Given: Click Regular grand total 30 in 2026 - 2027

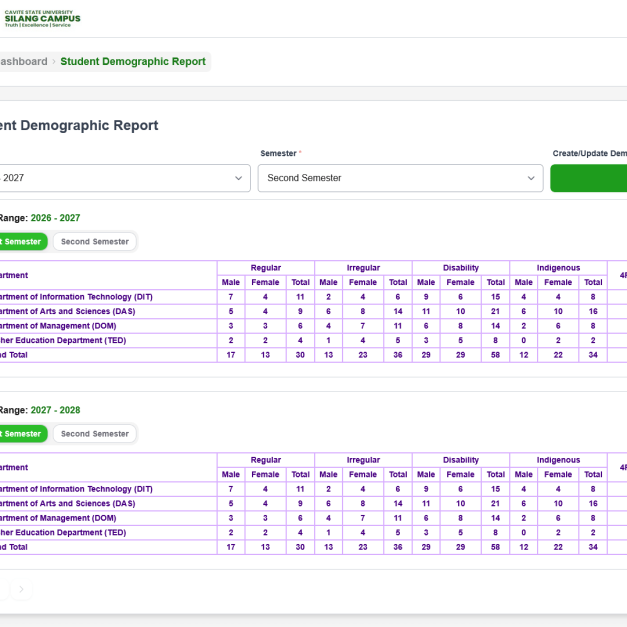Looking at the screenshot, I should [x=300, y=355].
